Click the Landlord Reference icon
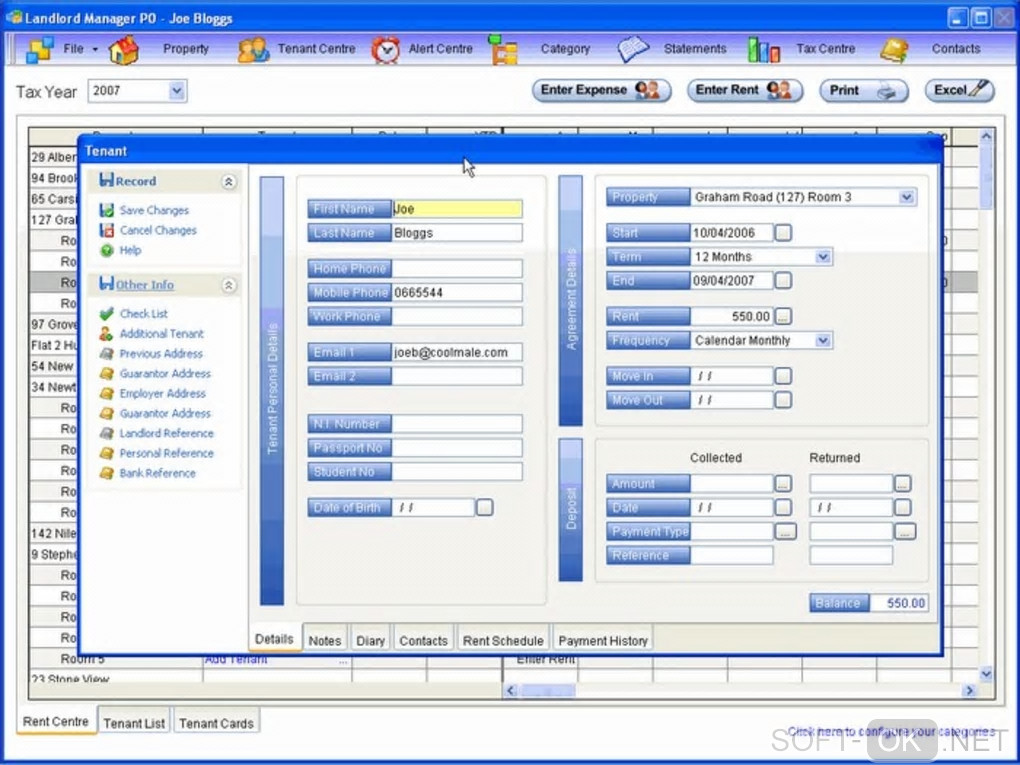 (x=107, y=433)
